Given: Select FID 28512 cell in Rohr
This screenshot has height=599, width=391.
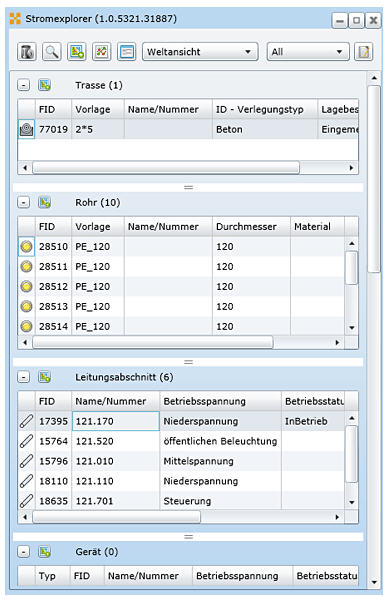Looking at the screenshot, I should (53, 286).
